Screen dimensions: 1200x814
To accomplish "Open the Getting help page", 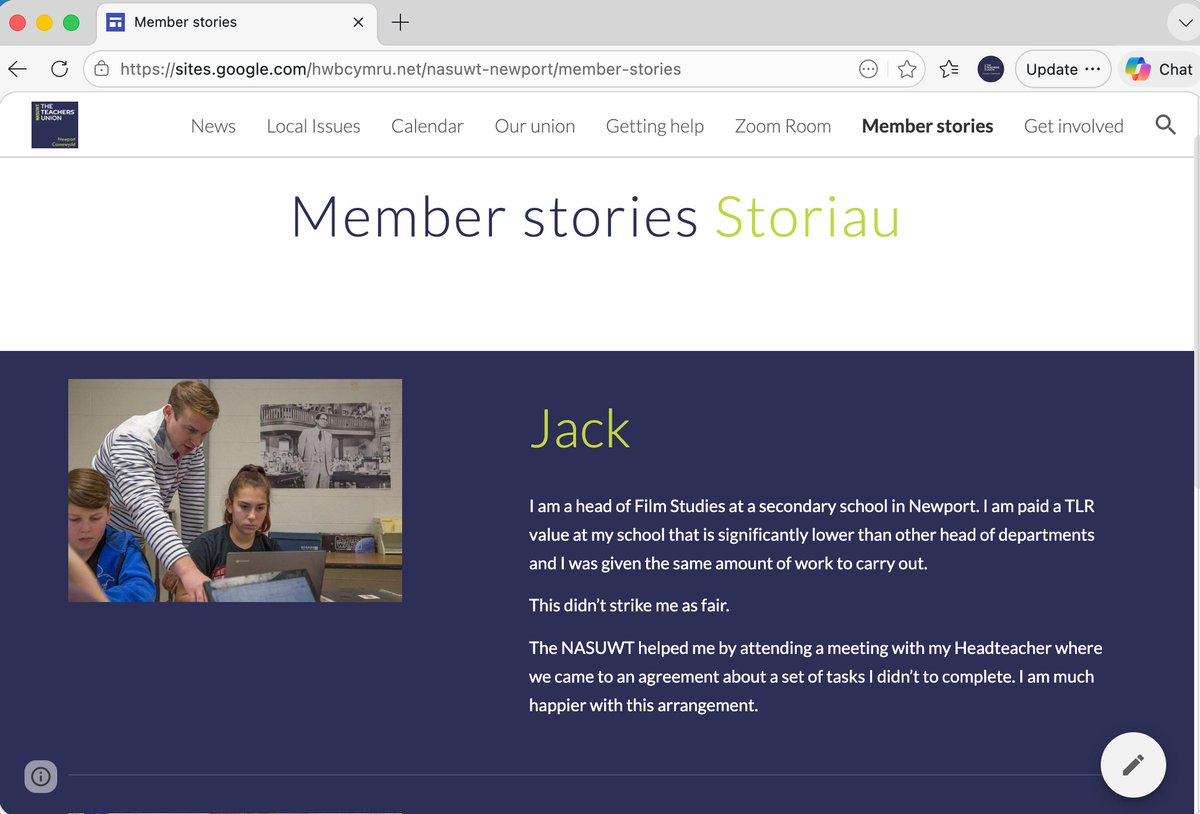I will pyautogui.click(x=655, y=126).
